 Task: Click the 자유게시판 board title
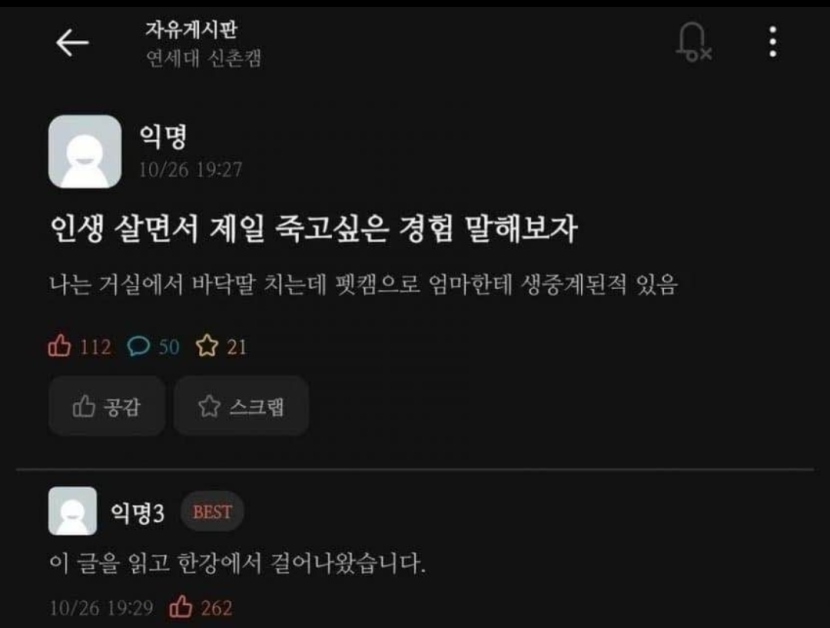[x=192, y=30]
